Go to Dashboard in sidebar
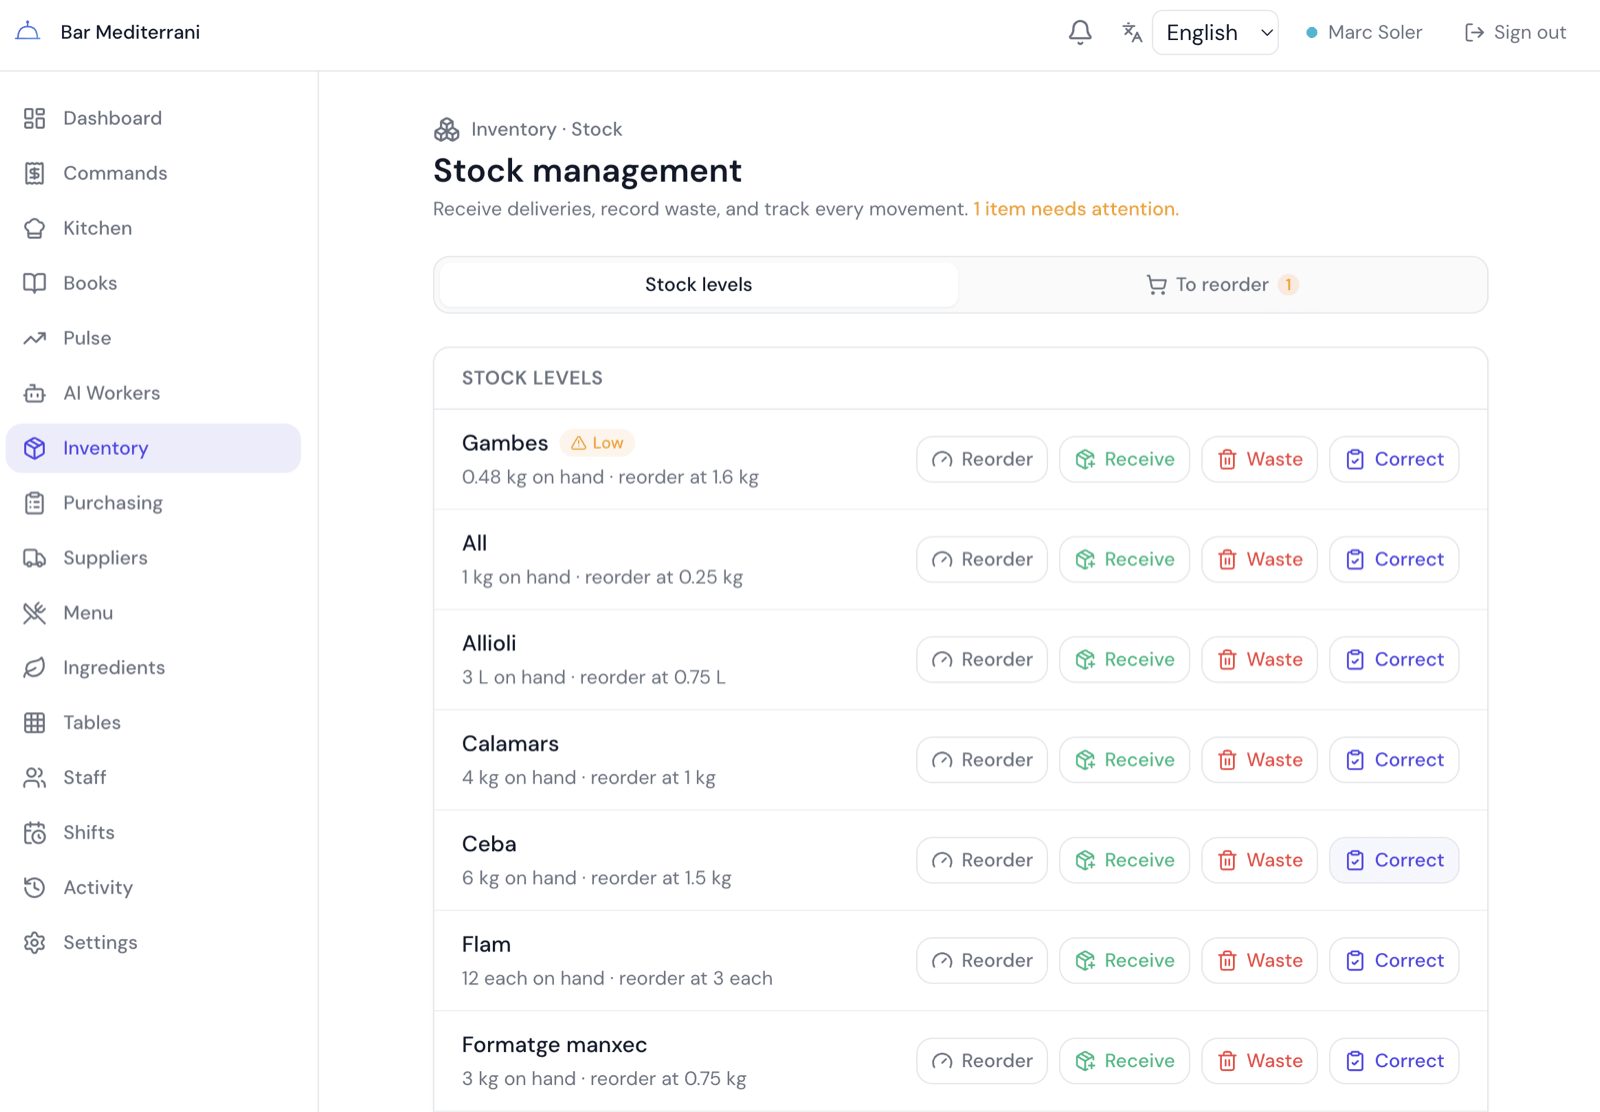 coord(153,118)
